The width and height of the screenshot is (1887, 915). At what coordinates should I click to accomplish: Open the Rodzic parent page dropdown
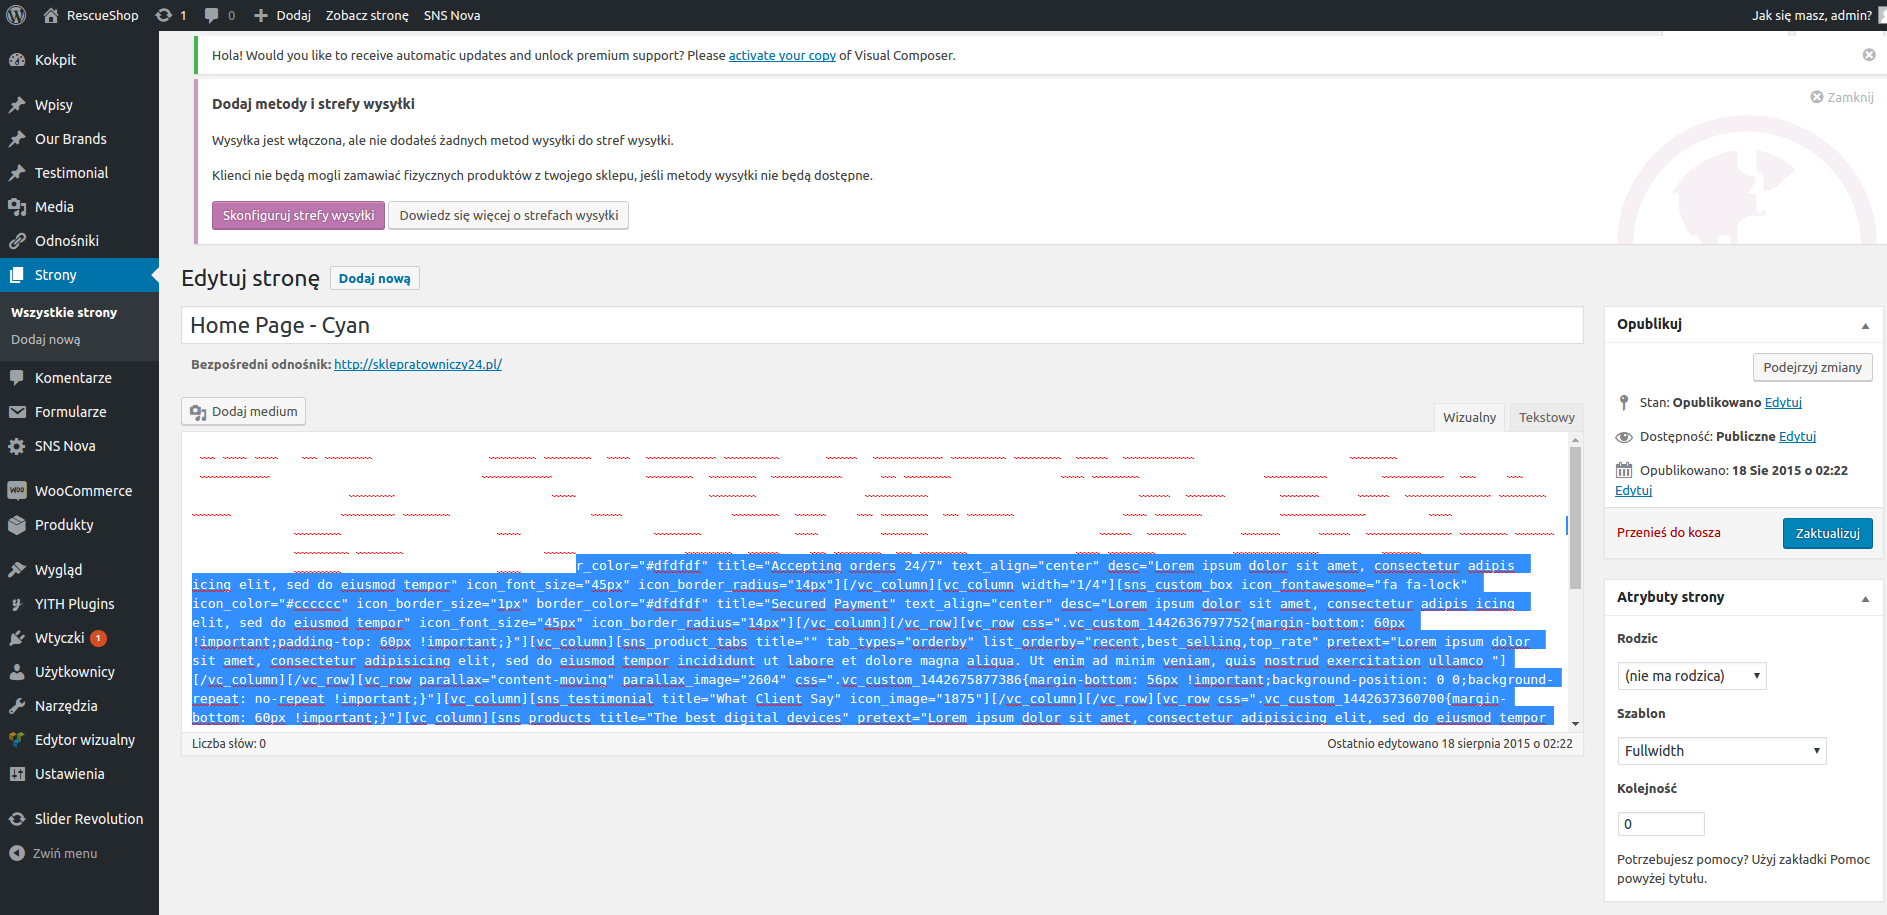1691,676
